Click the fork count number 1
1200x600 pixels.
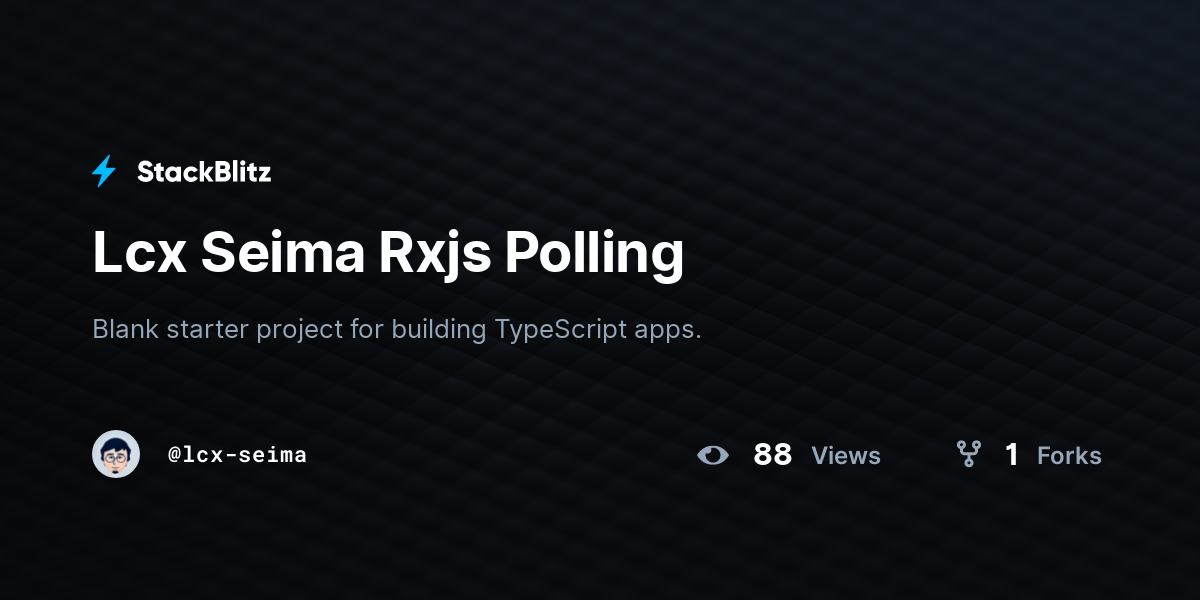1012,455
